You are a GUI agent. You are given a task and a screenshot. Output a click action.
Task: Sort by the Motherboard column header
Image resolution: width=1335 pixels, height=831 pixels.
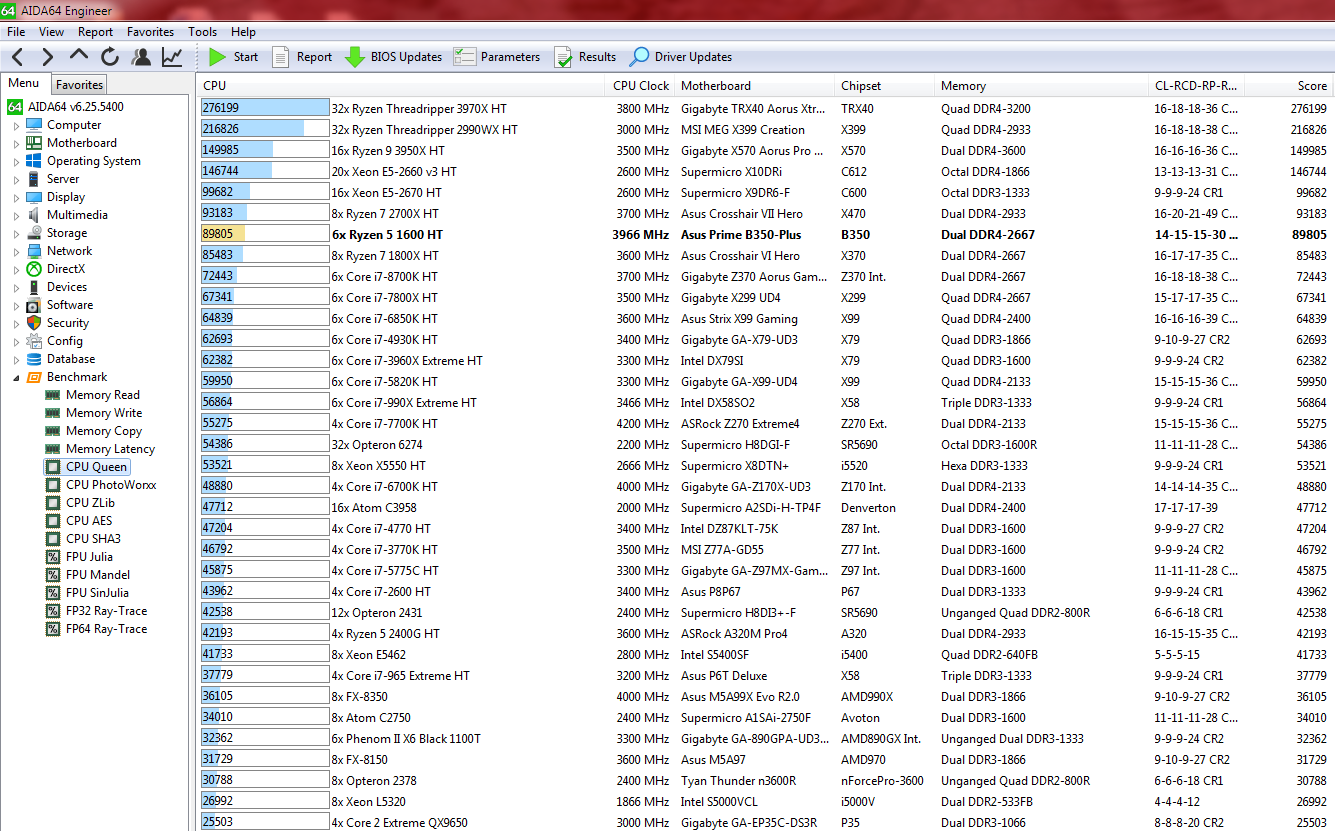click(755, 86)
